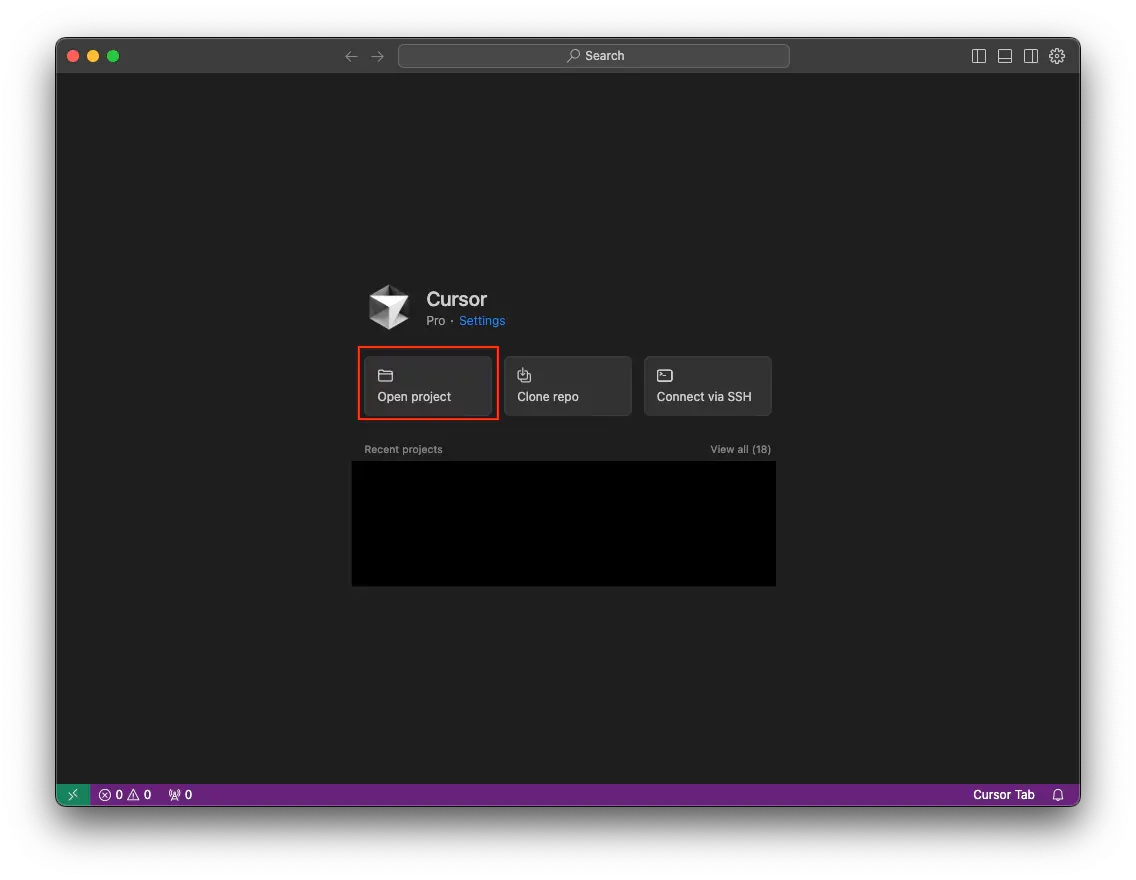Image resolution: width=1136 pixels, height=880 pixels.
Task: Open settings via the gear icon
Action: tap(1057, 56)
